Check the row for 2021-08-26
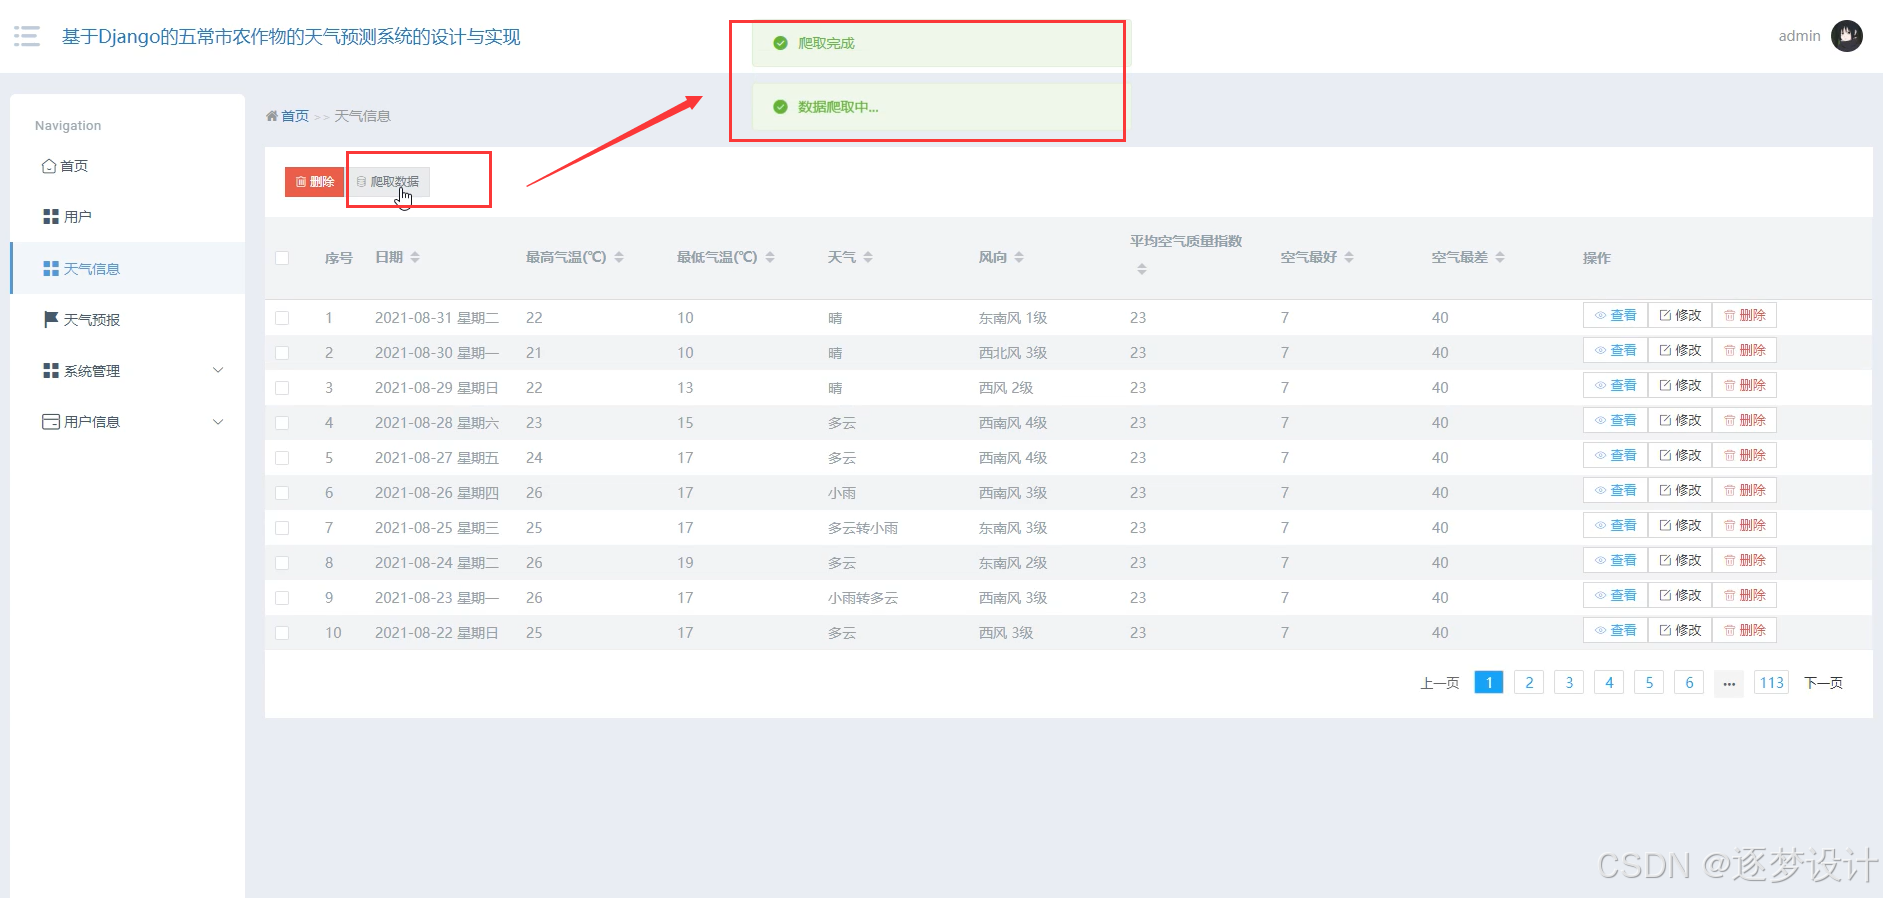The width and height of the screenshot is (1883, 898). pyautogui.click(x=282, y=493)
